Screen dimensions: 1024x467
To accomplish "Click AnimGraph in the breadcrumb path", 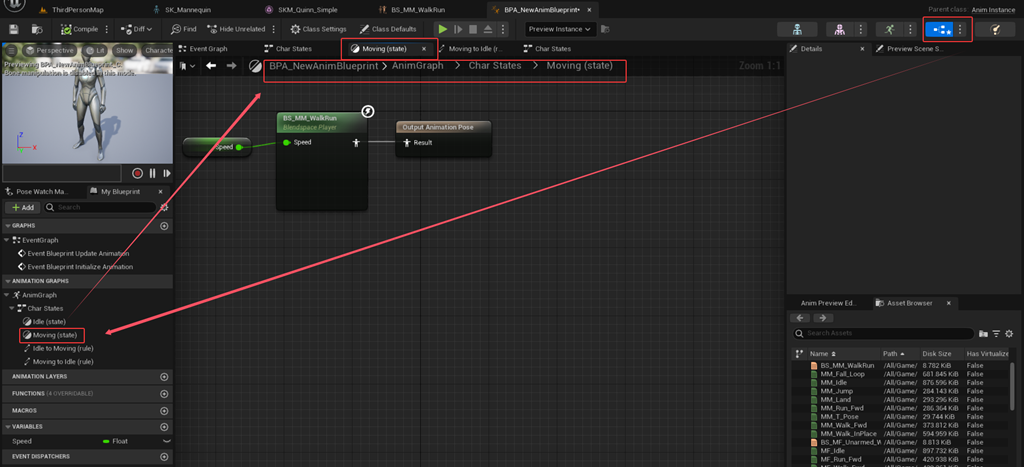I will (x=417, y=66).
